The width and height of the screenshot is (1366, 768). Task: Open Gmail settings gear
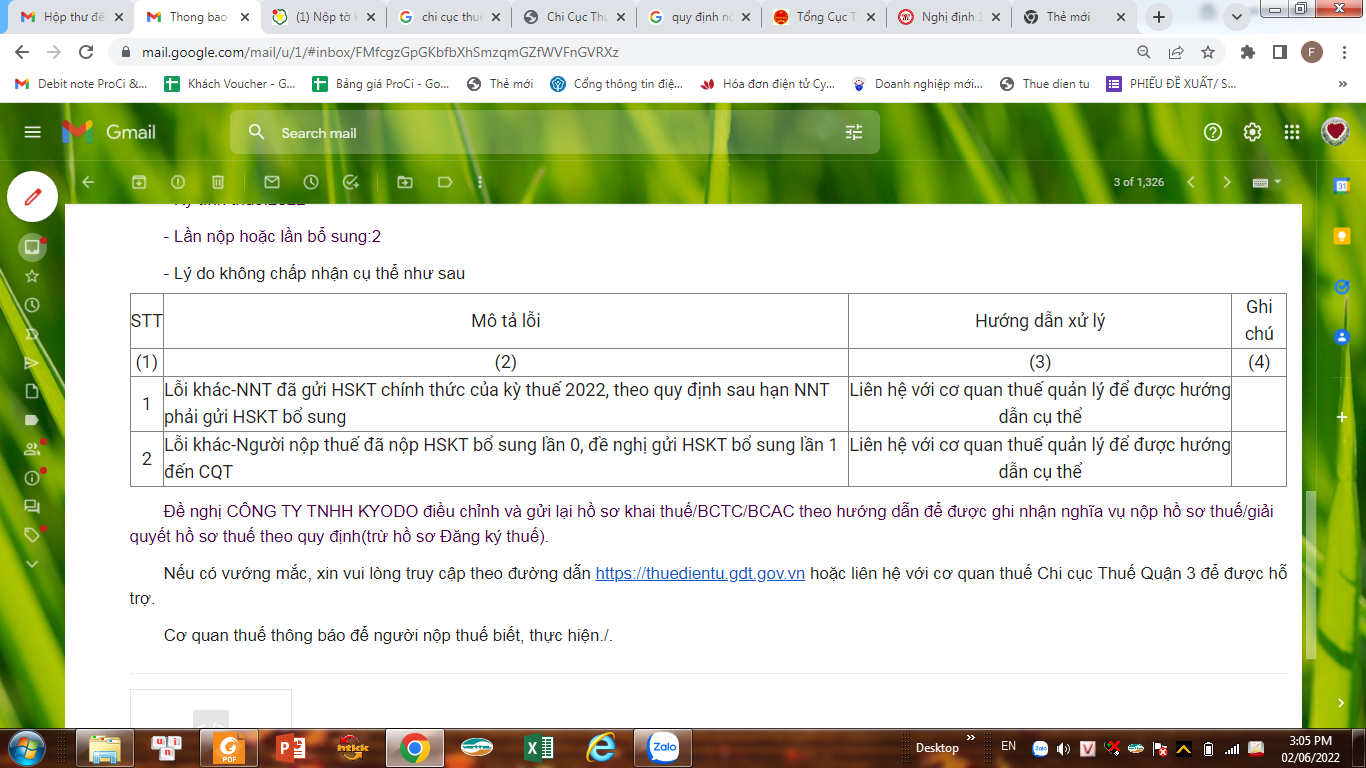(1252, 132)
